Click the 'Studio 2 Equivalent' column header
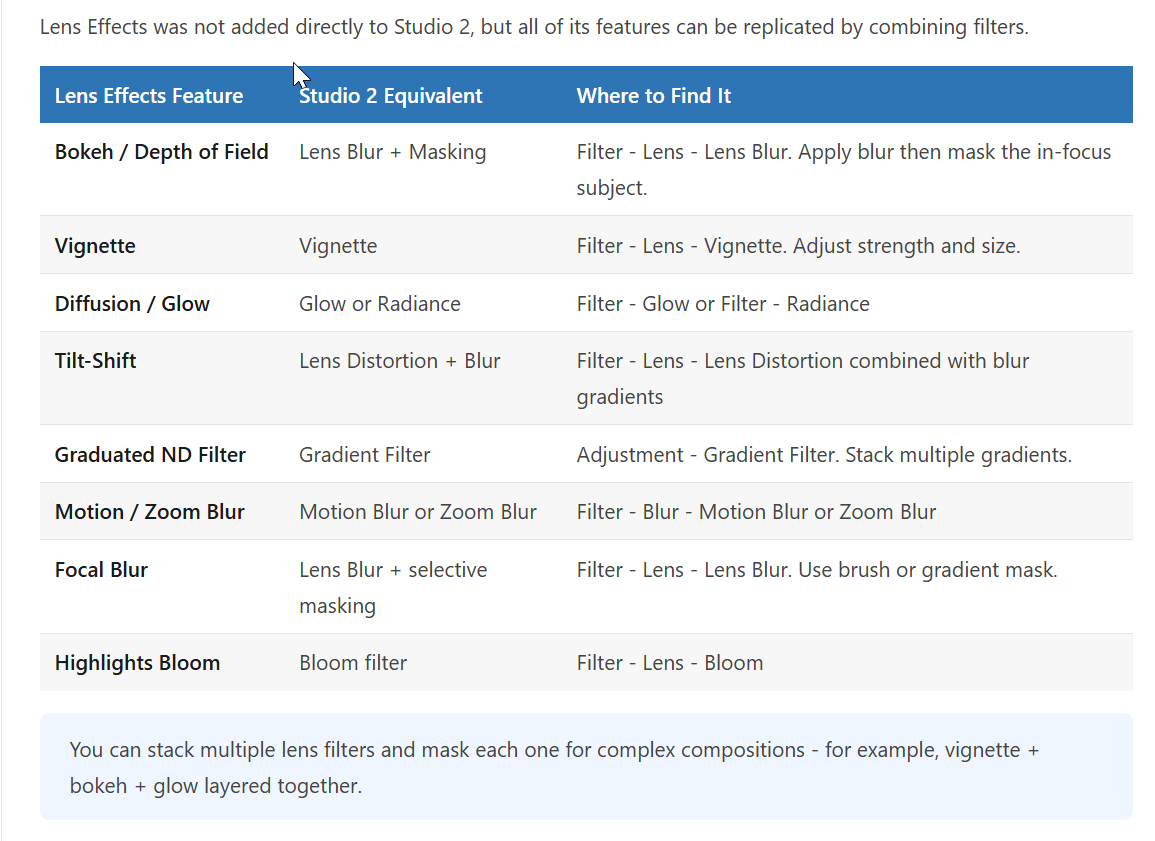1155x841 pixels. [390, 96]
